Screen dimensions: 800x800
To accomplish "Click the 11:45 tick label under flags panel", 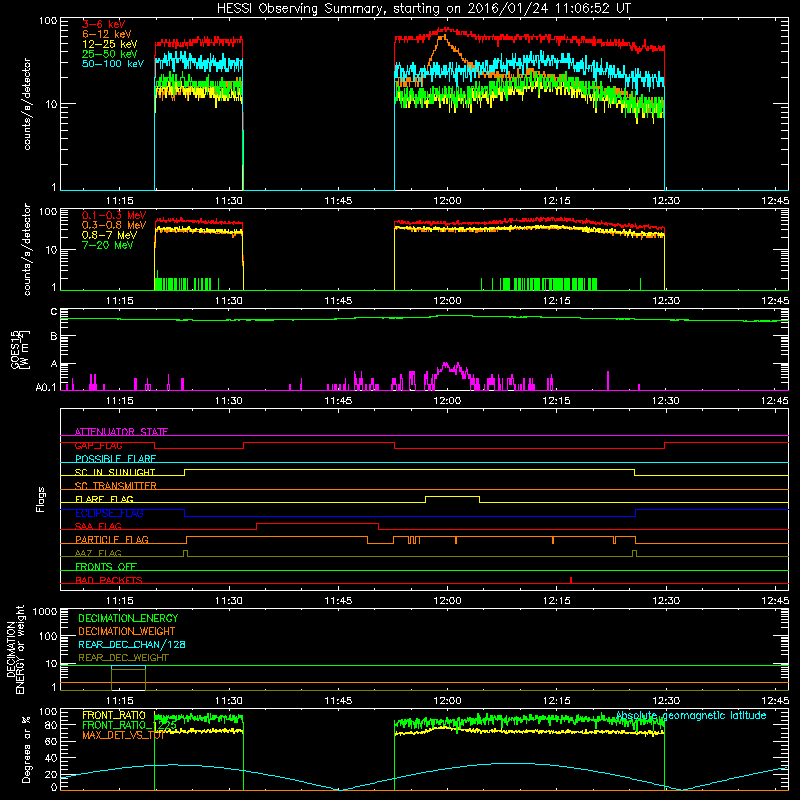I will click(x=338, y=601).
